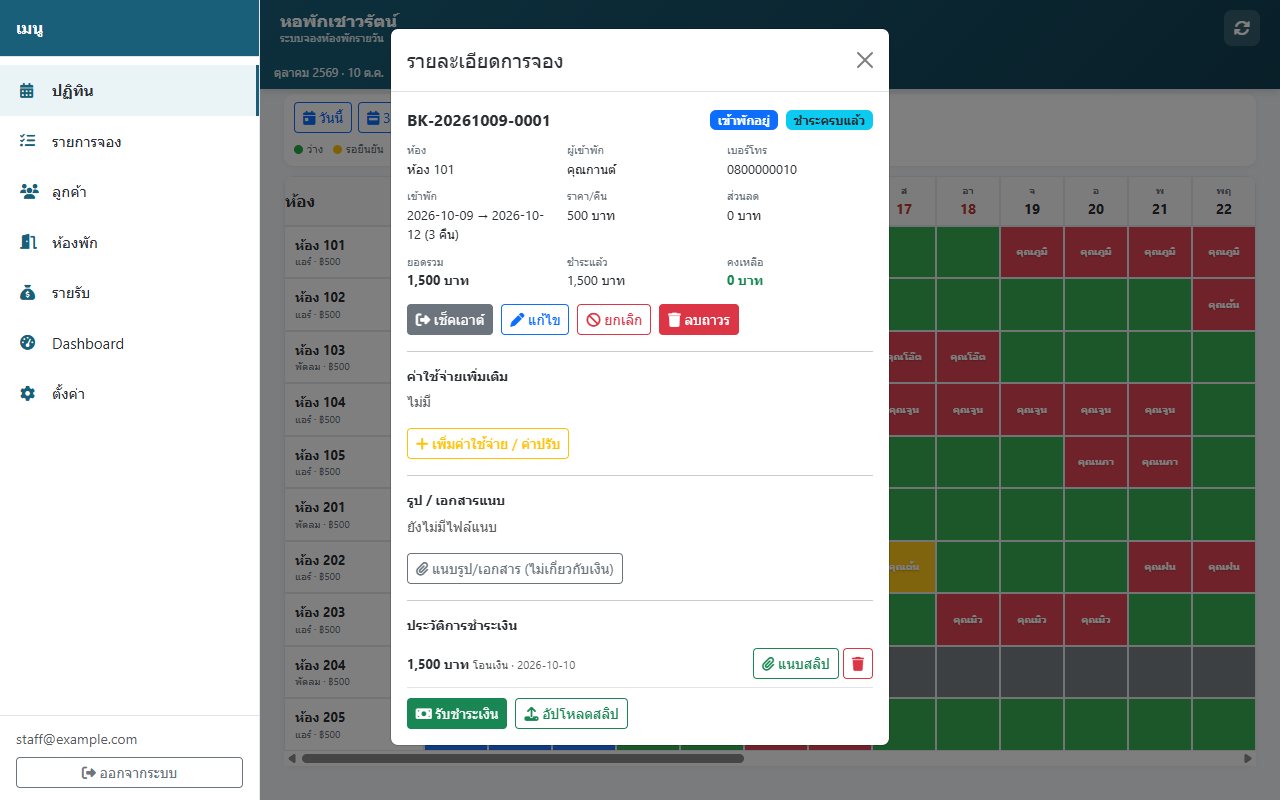Click แนบสลิป attach slip button
Viewport: 1280px width, 800px height.
point(796,663)
